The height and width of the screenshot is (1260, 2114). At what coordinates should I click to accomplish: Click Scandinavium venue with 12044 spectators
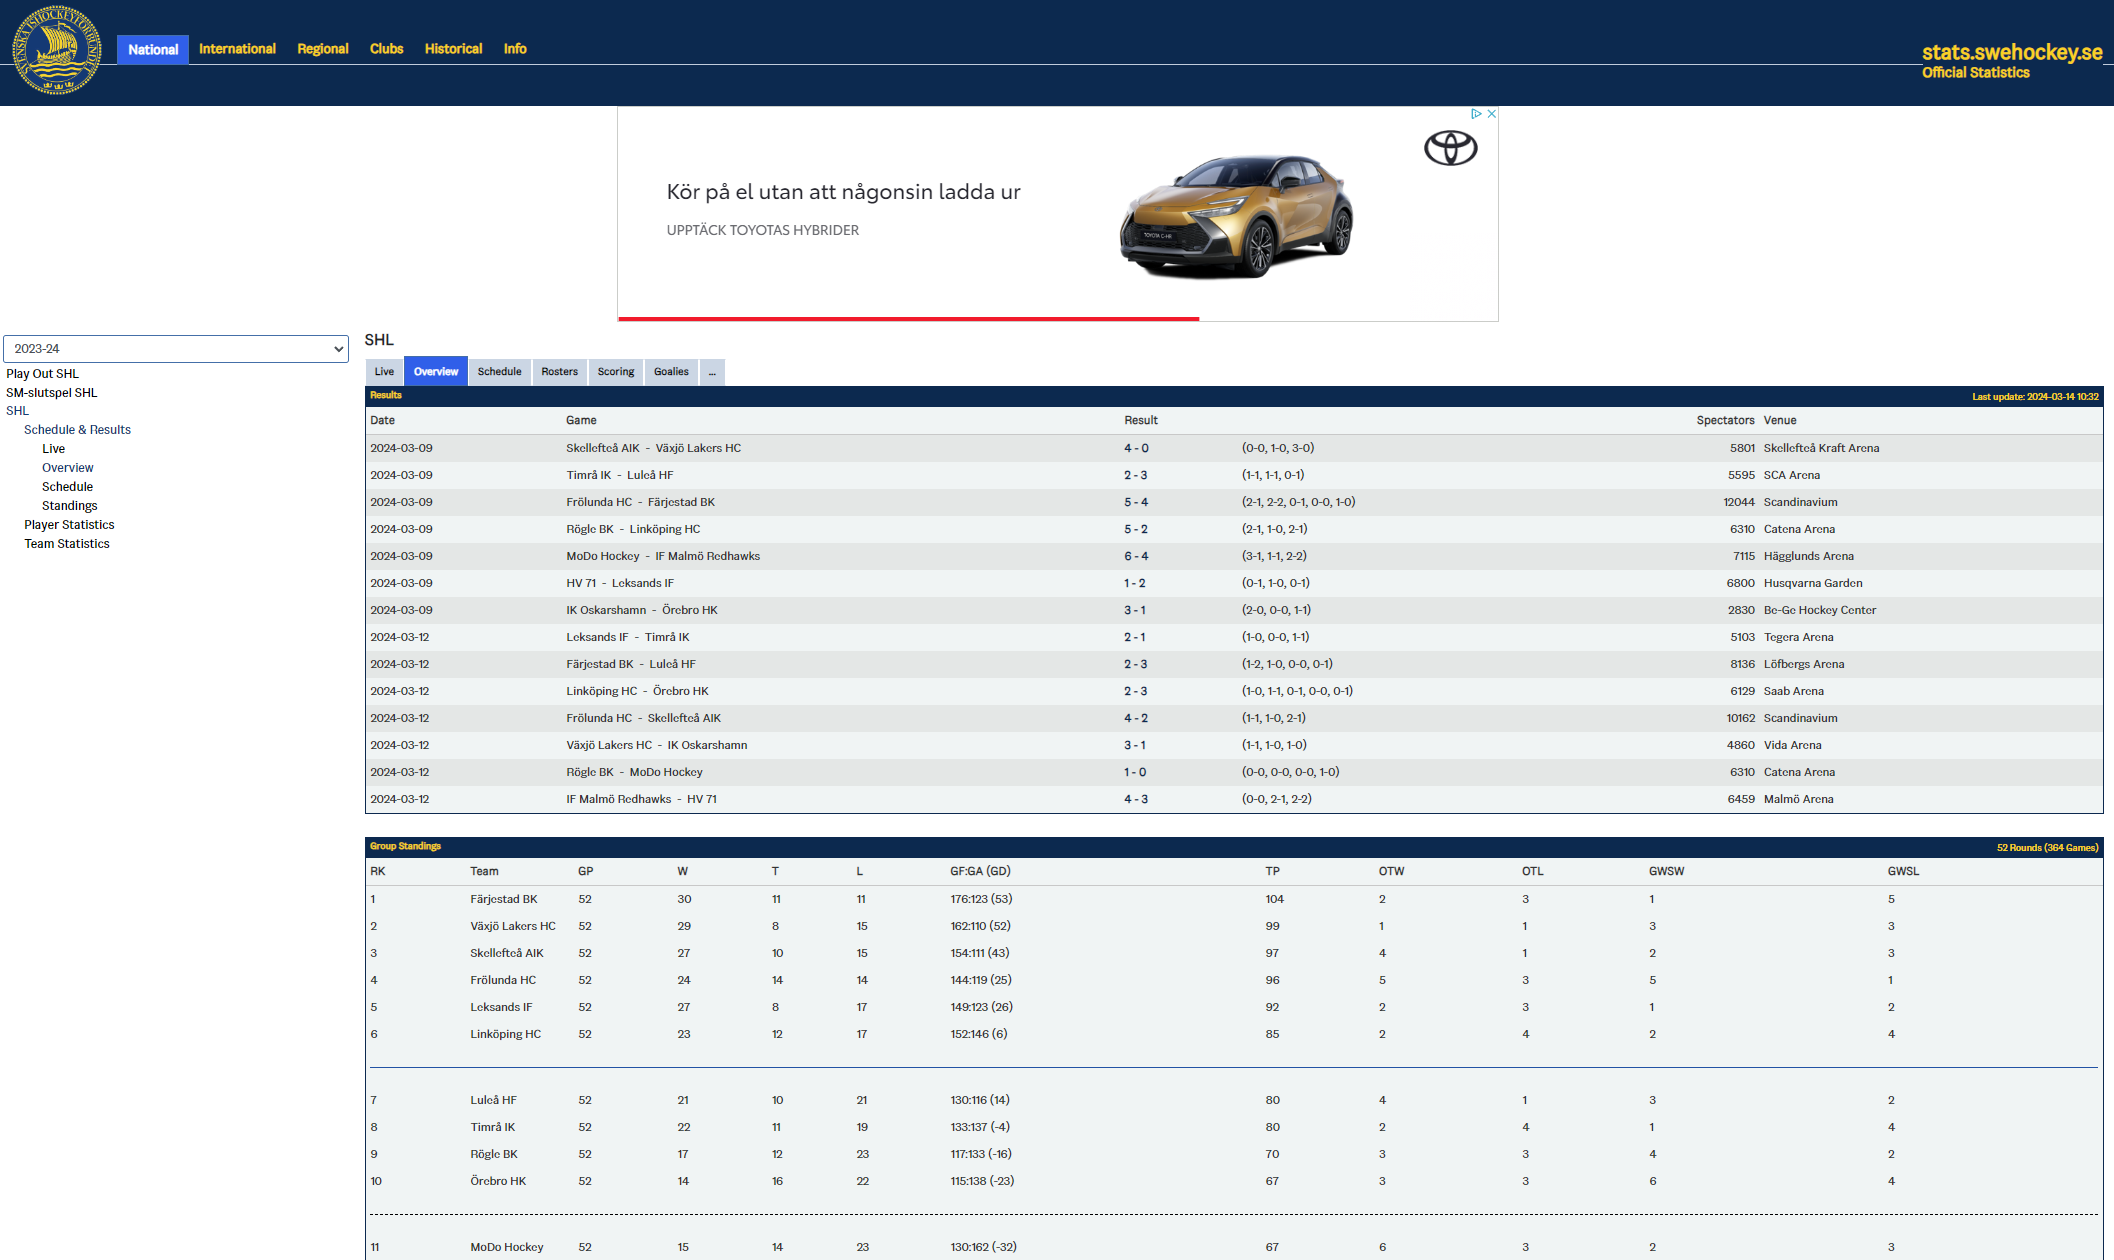tap(1800, 502)
